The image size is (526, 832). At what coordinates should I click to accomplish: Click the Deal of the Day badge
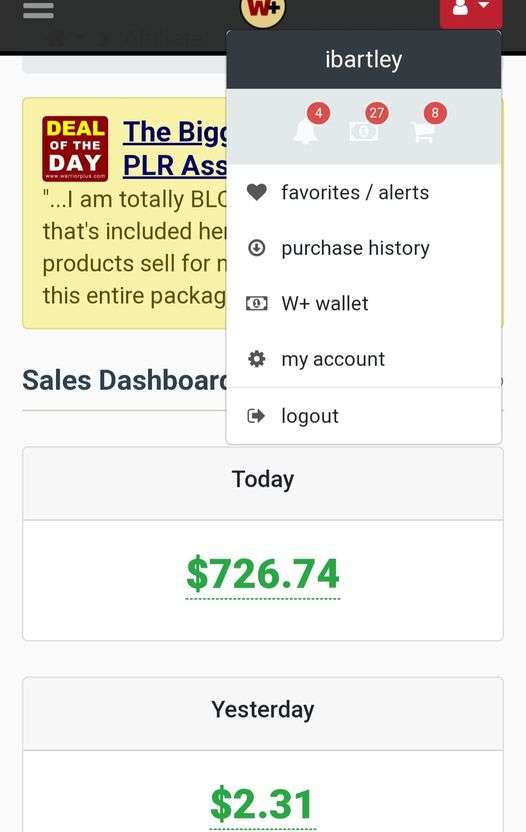click(75, 149)
